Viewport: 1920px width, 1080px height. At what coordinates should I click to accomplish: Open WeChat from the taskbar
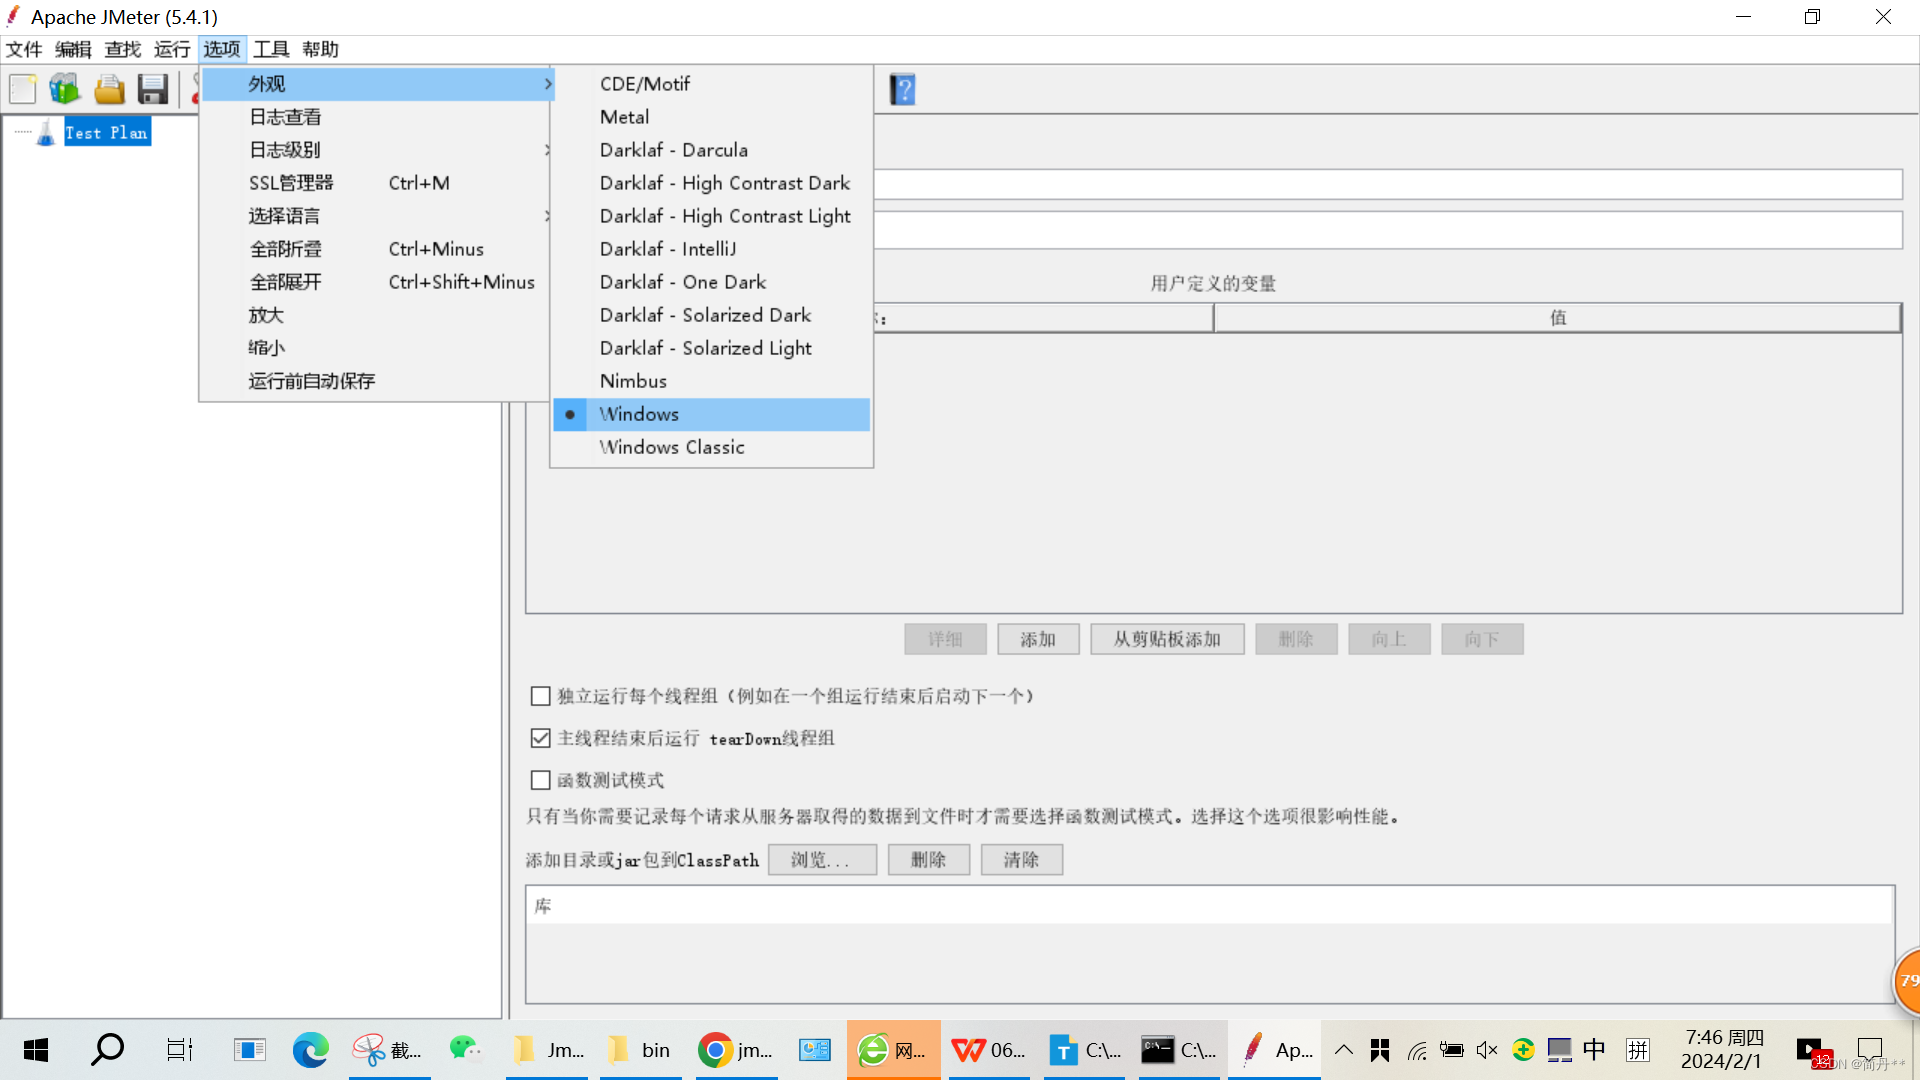pos(464,1050)
